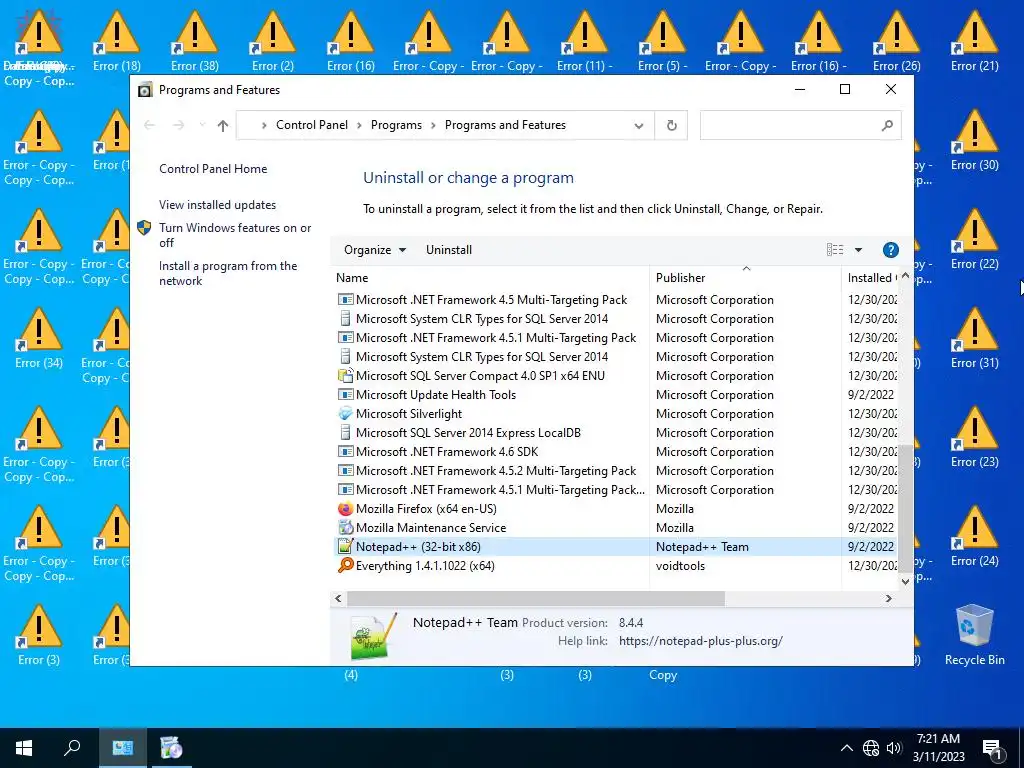Open the Windows Start menu
Screen dimensions: 1024x768
(24, 748)
